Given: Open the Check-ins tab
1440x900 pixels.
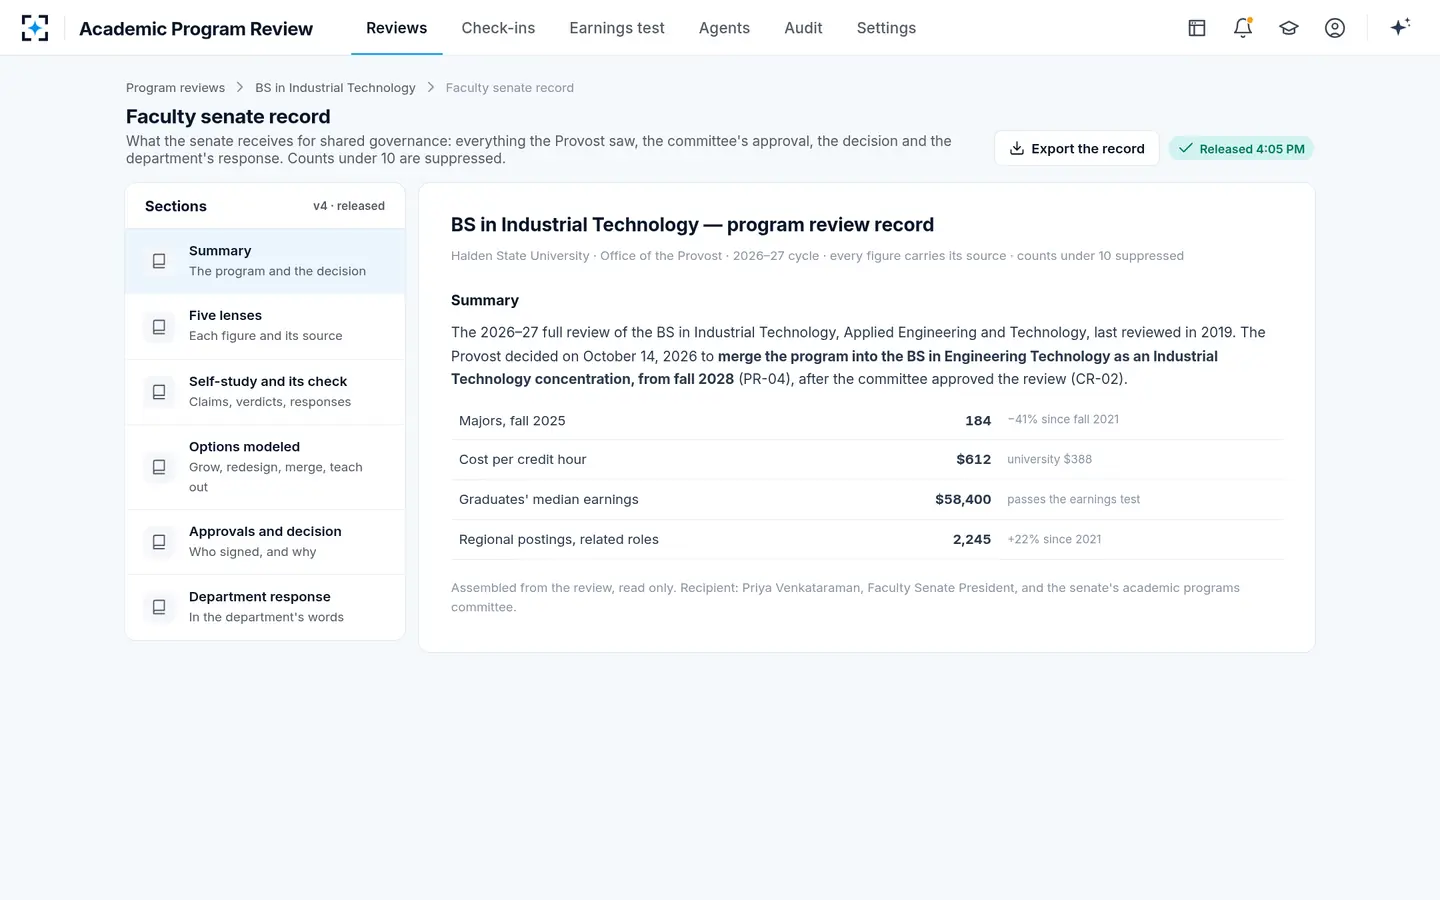Looking at the screenshot, I should tap(498, 28).
